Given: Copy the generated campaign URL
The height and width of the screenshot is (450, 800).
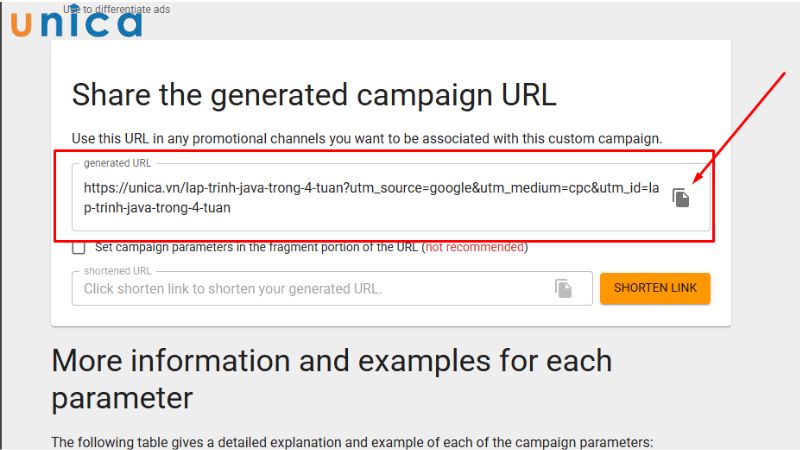Looking at the screenshot, I should [x=681, y=198].
